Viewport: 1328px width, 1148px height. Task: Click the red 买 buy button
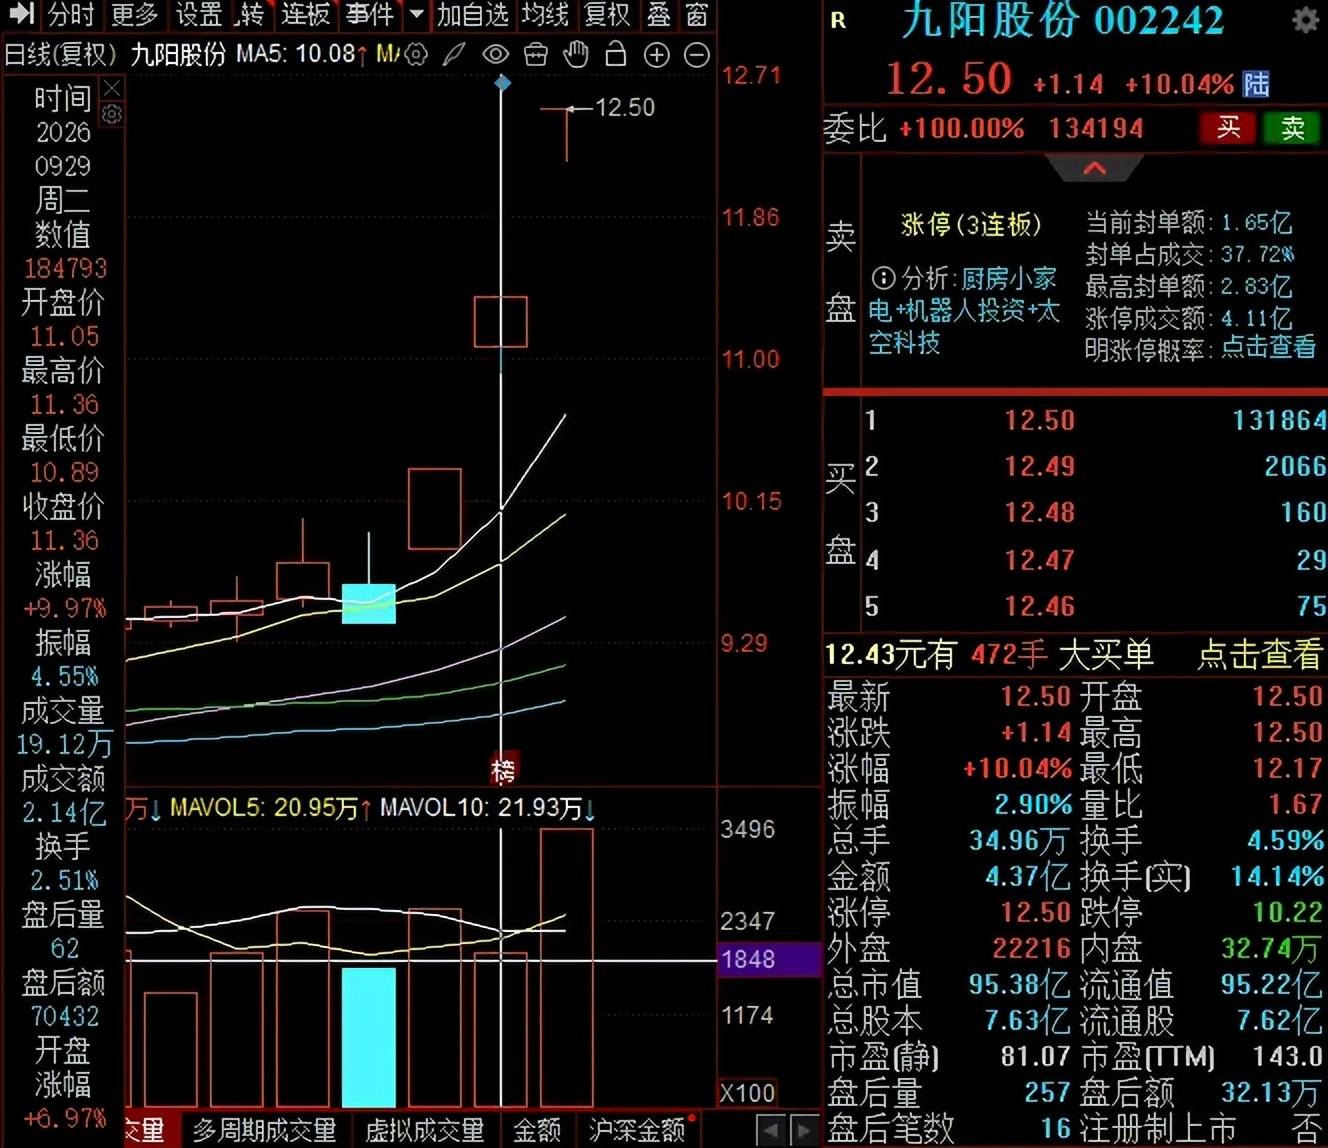[x=1228, y=128]
